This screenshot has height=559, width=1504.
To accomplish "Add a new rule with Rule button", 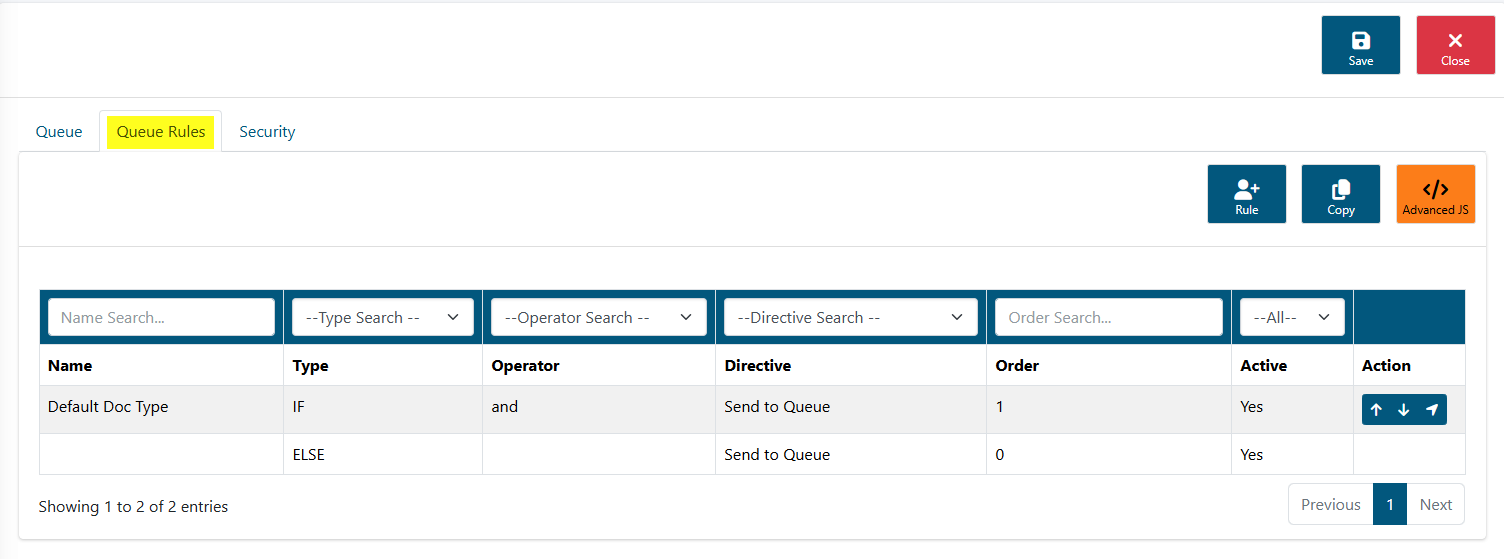I will pos(1247,194).
